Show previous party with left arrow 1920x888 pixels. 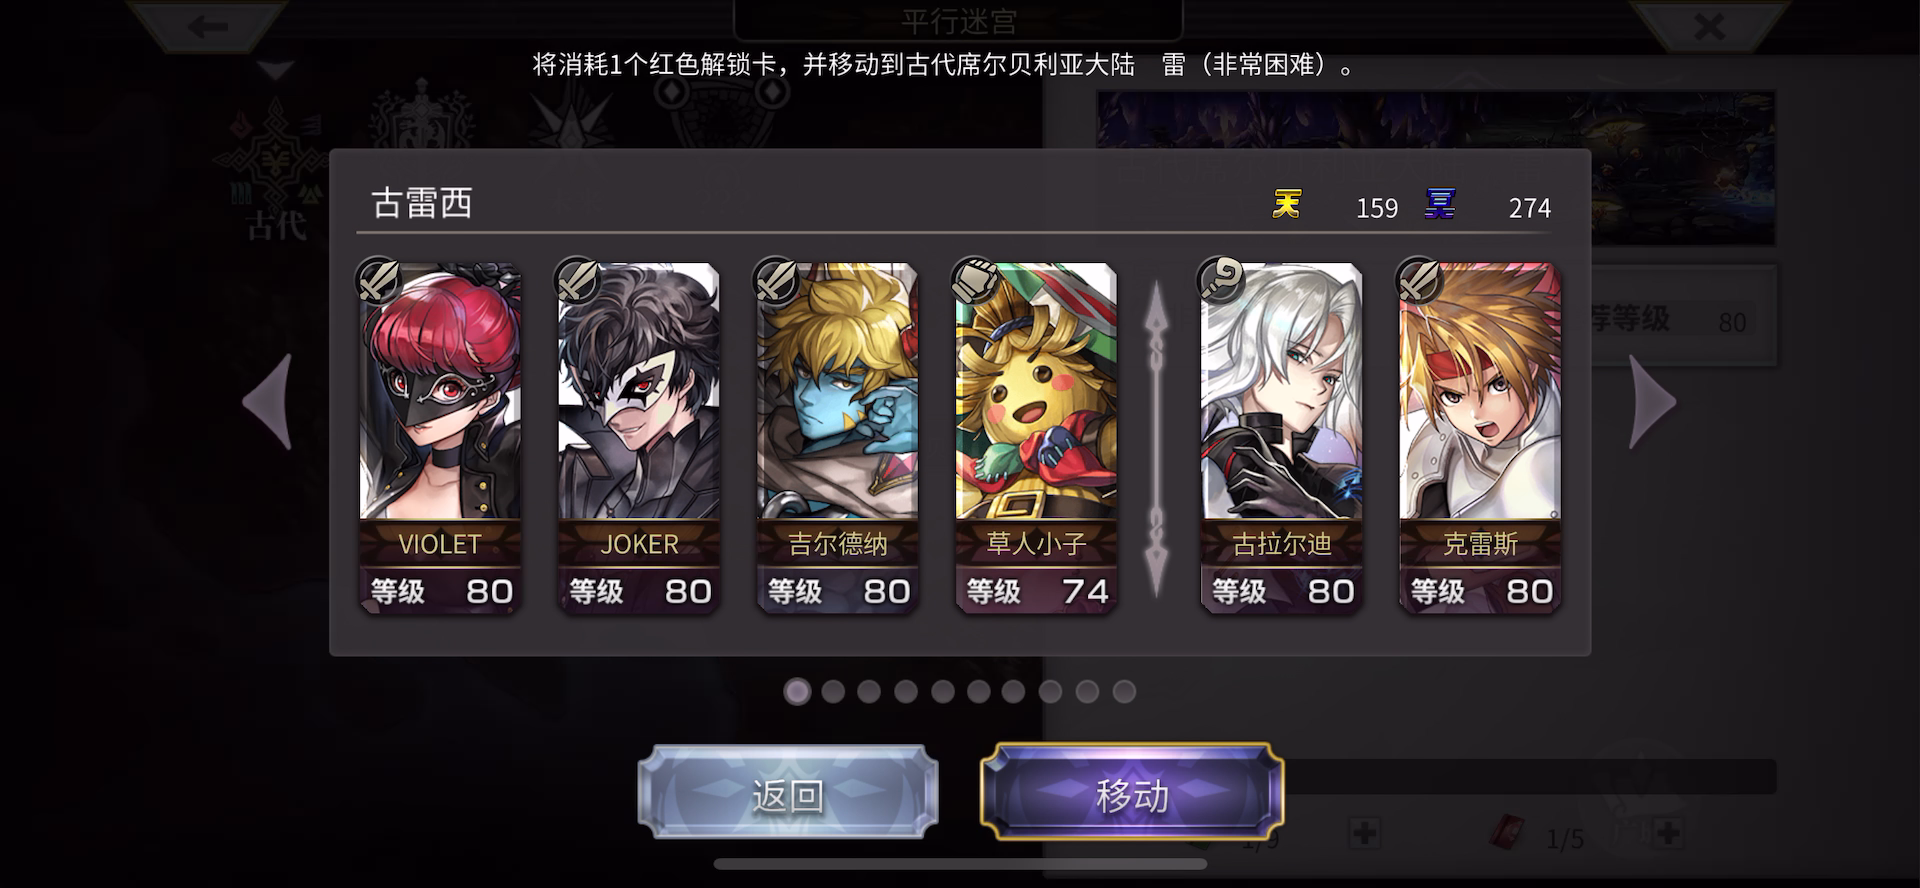[268, 402]
